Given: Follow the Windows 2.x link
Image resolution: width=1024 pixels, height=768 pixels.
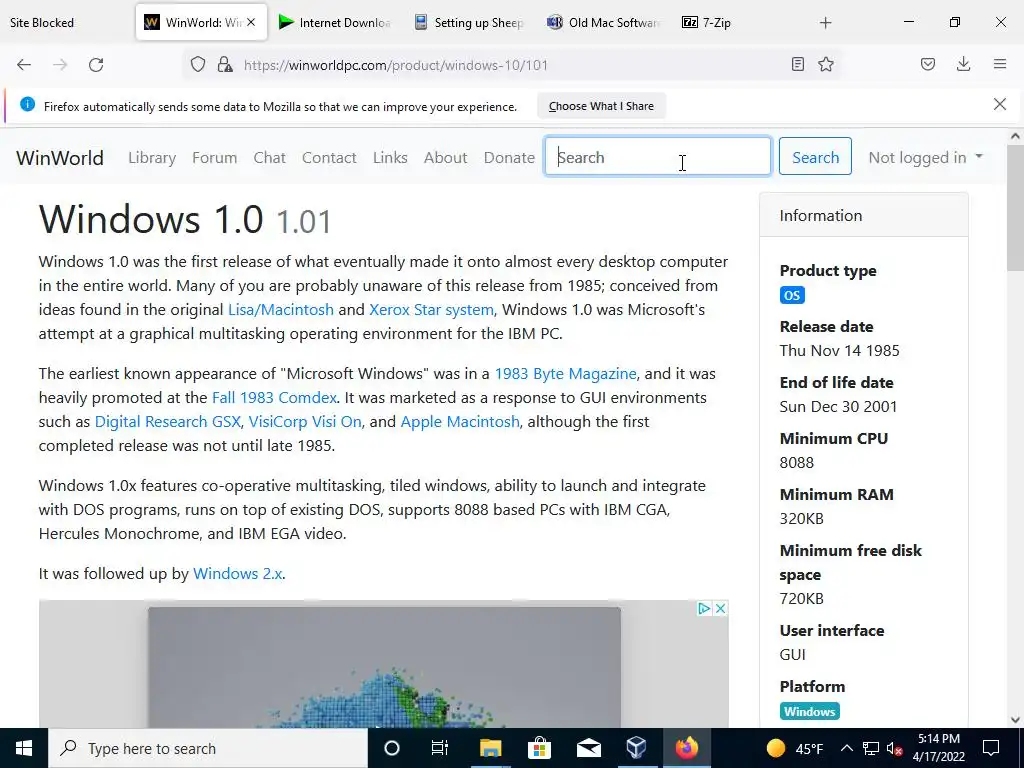Looking at the screenshot, I should (238, 573).
